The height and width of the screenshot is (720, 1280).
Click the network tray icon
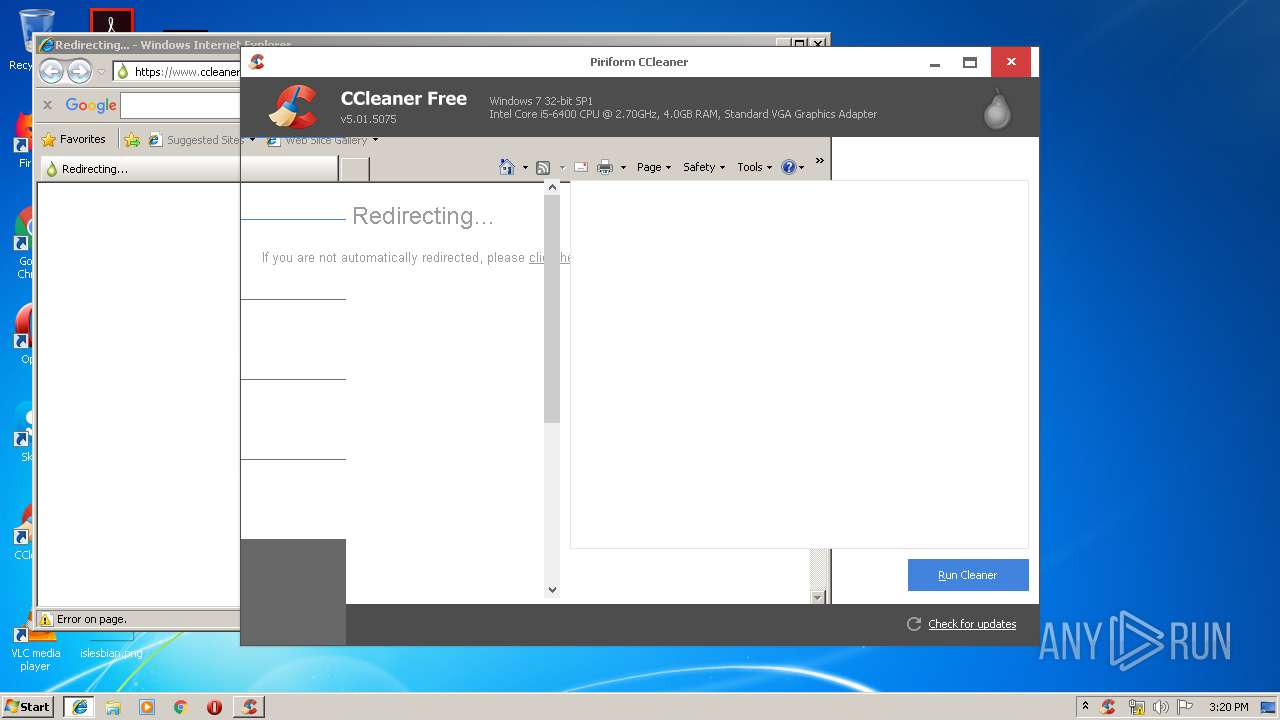point(1136,707)
